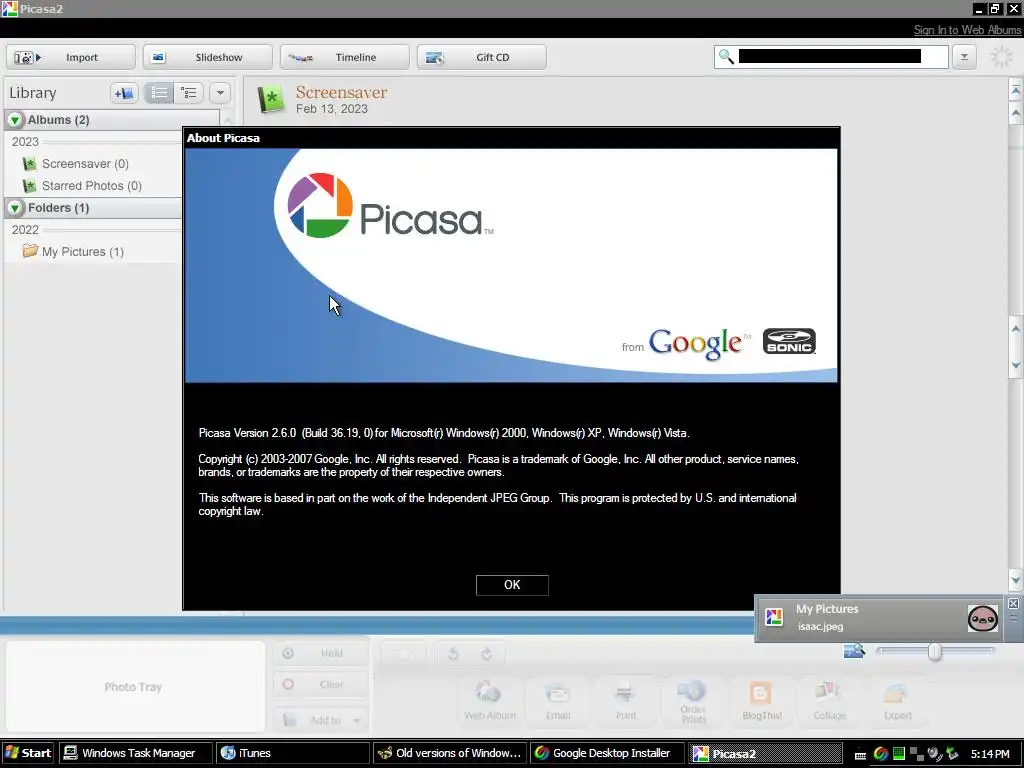Image resolution: width=1024 pixels, height=768 pixels.
Task: Click the Picasa2 title bar icon
Action: pyautogui.click(x=8, y=8)
